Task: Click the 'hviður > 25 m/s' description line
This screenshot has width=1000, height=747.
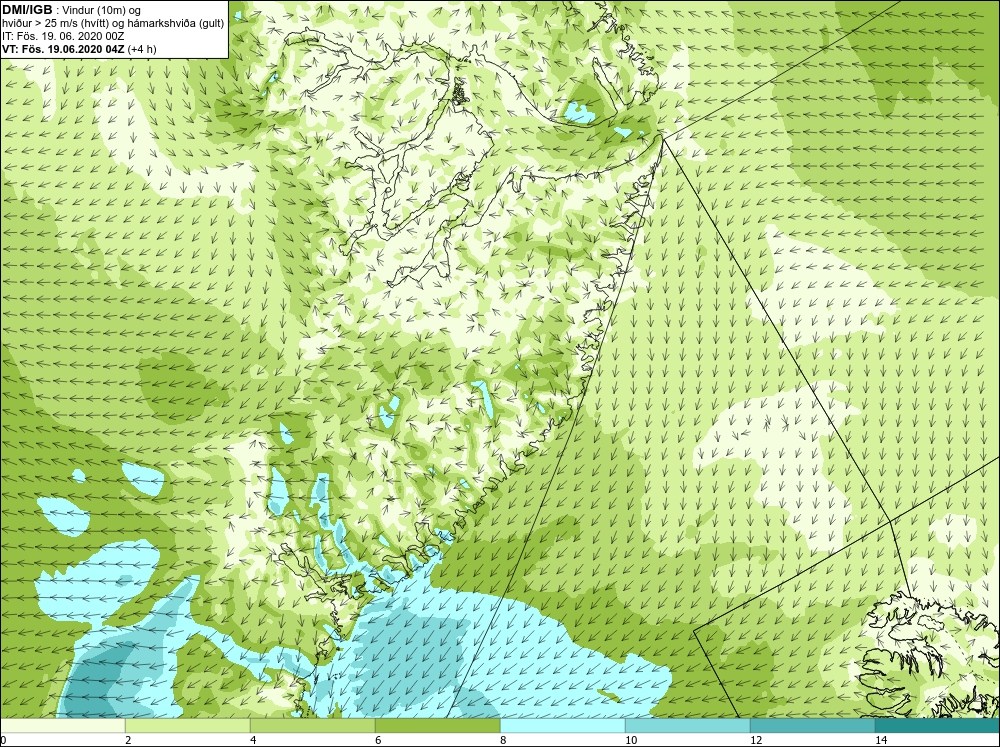Action: click(113, 24)
